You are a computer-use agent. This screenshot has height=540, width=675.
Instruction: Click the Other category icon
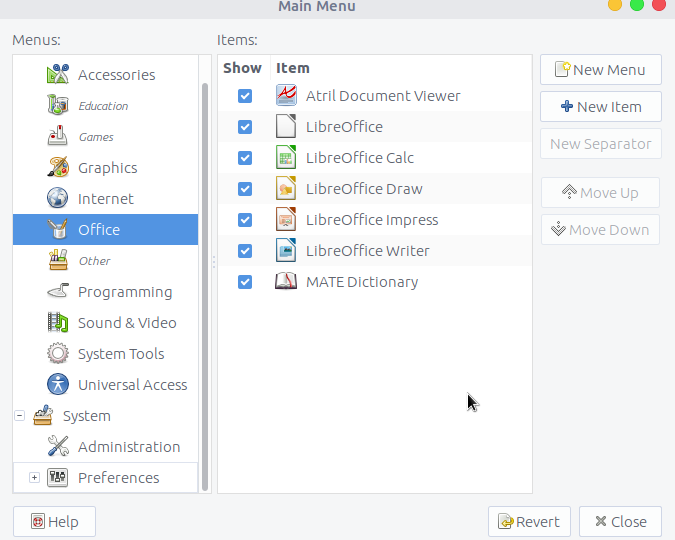point(58,261)
